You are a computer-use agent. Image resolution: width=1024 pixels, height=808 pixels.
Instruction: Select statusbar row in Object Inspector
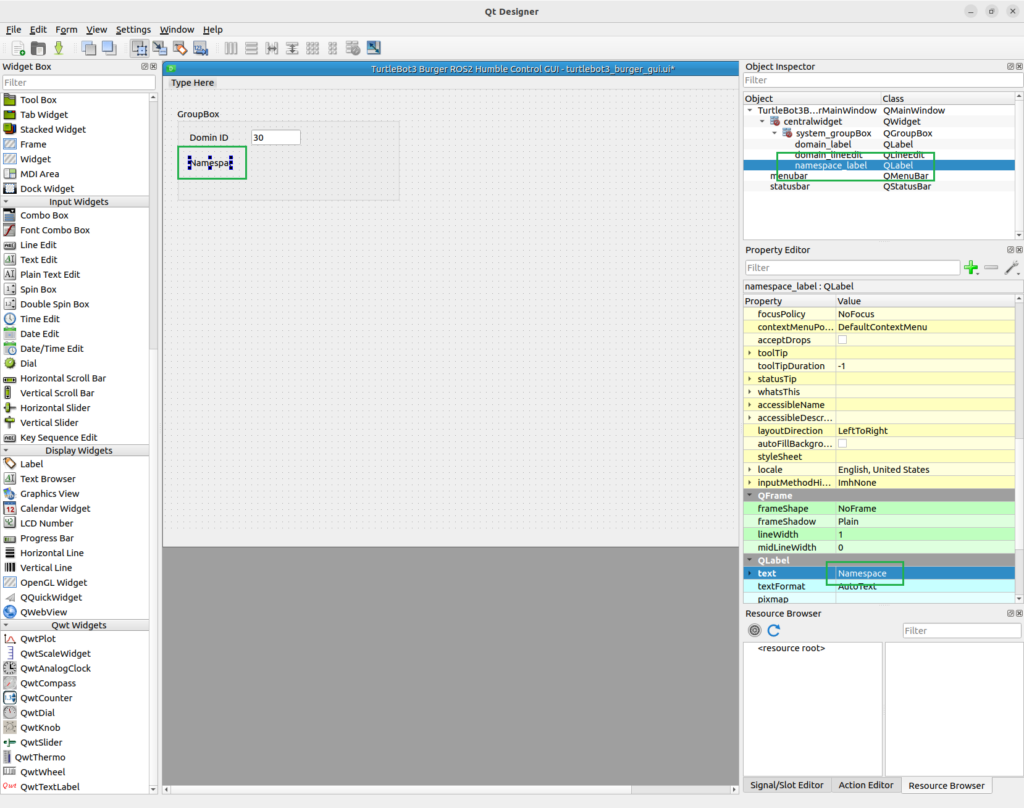click(x=880, y=187)
